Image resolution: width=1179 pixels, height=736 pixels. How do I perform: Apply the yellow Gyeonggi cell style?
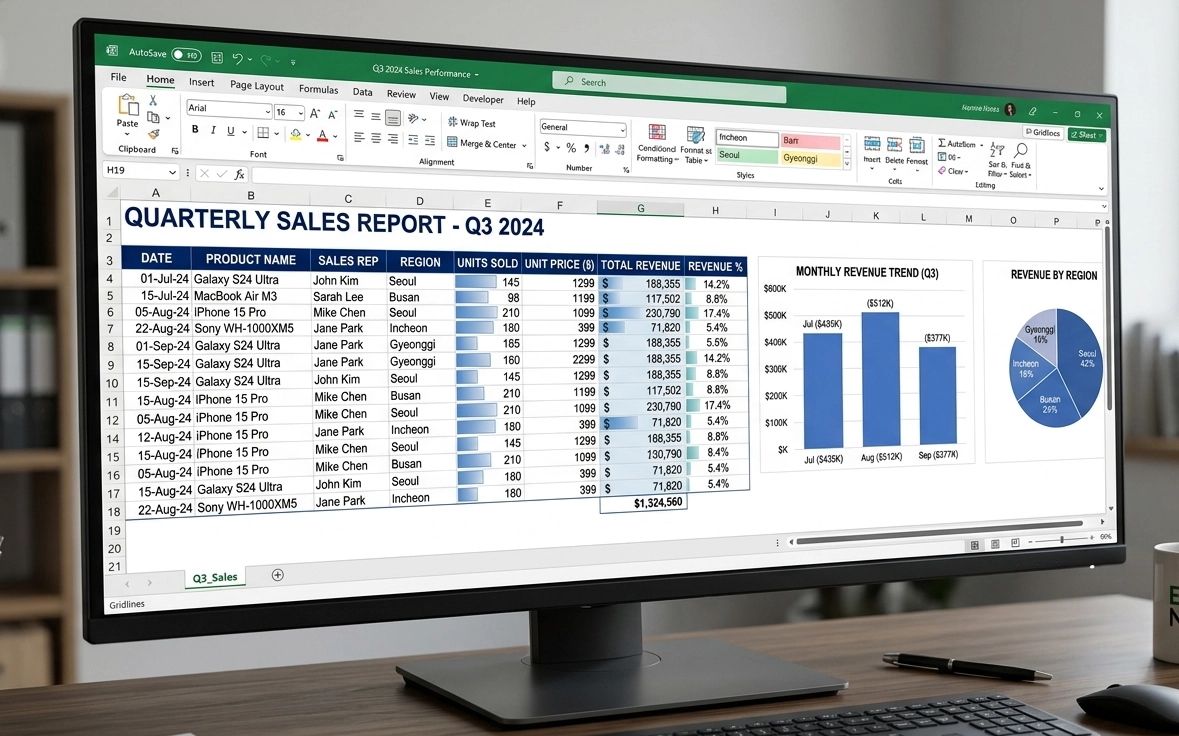tap(810, 159)
